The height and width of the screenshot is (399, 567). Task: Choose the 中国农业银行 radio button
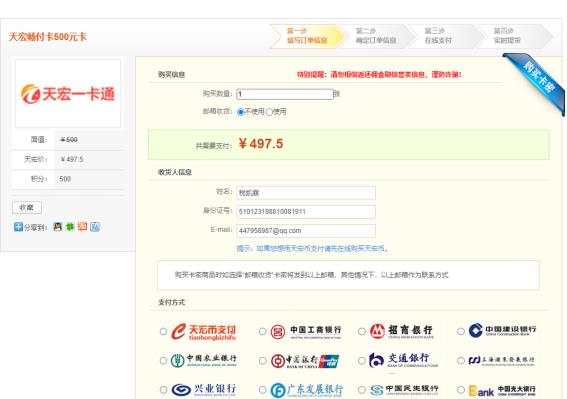point(163,361)
